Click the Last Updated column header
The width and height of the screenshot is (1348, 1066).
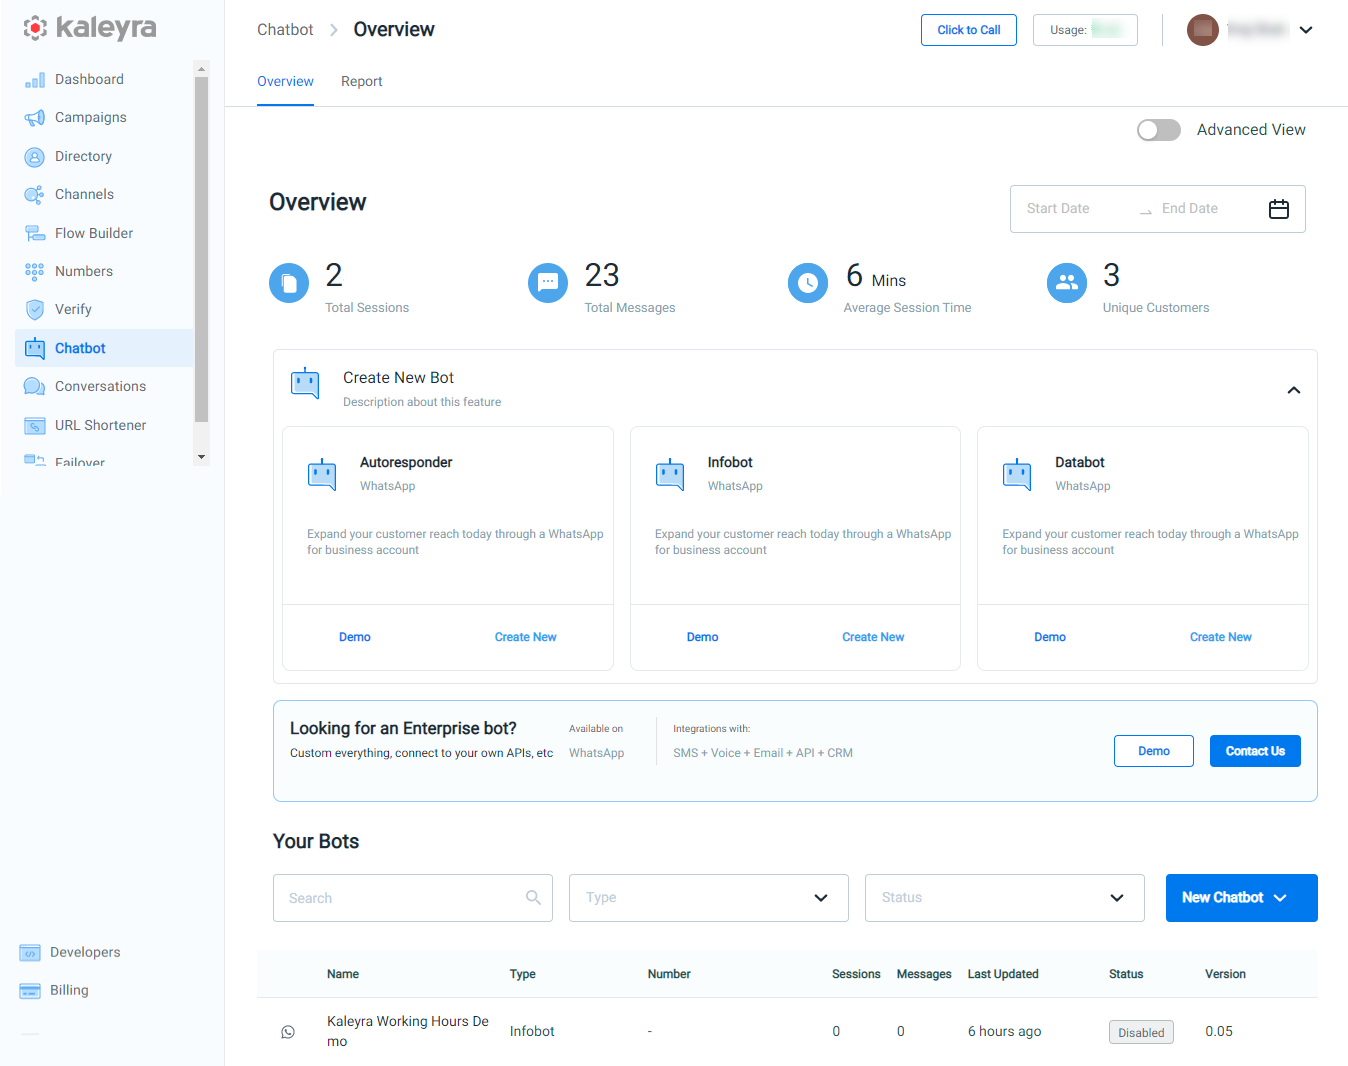(x=1003, y=974)
